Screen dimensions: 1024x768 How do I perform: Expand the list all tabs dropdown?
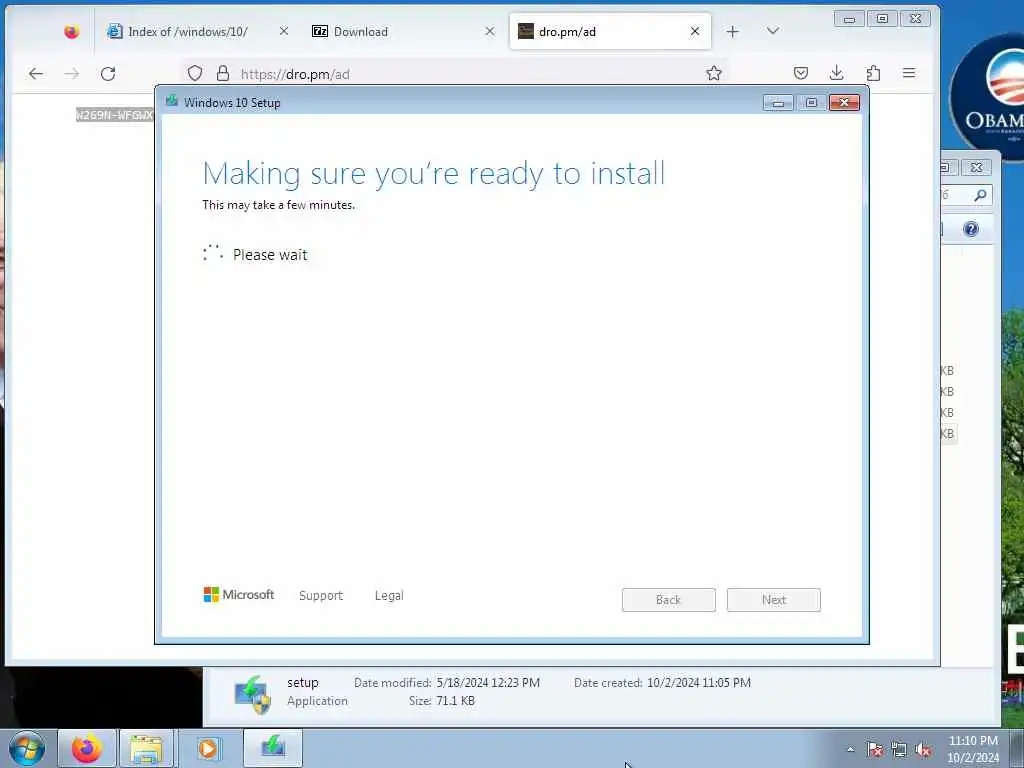pos(773,31)
